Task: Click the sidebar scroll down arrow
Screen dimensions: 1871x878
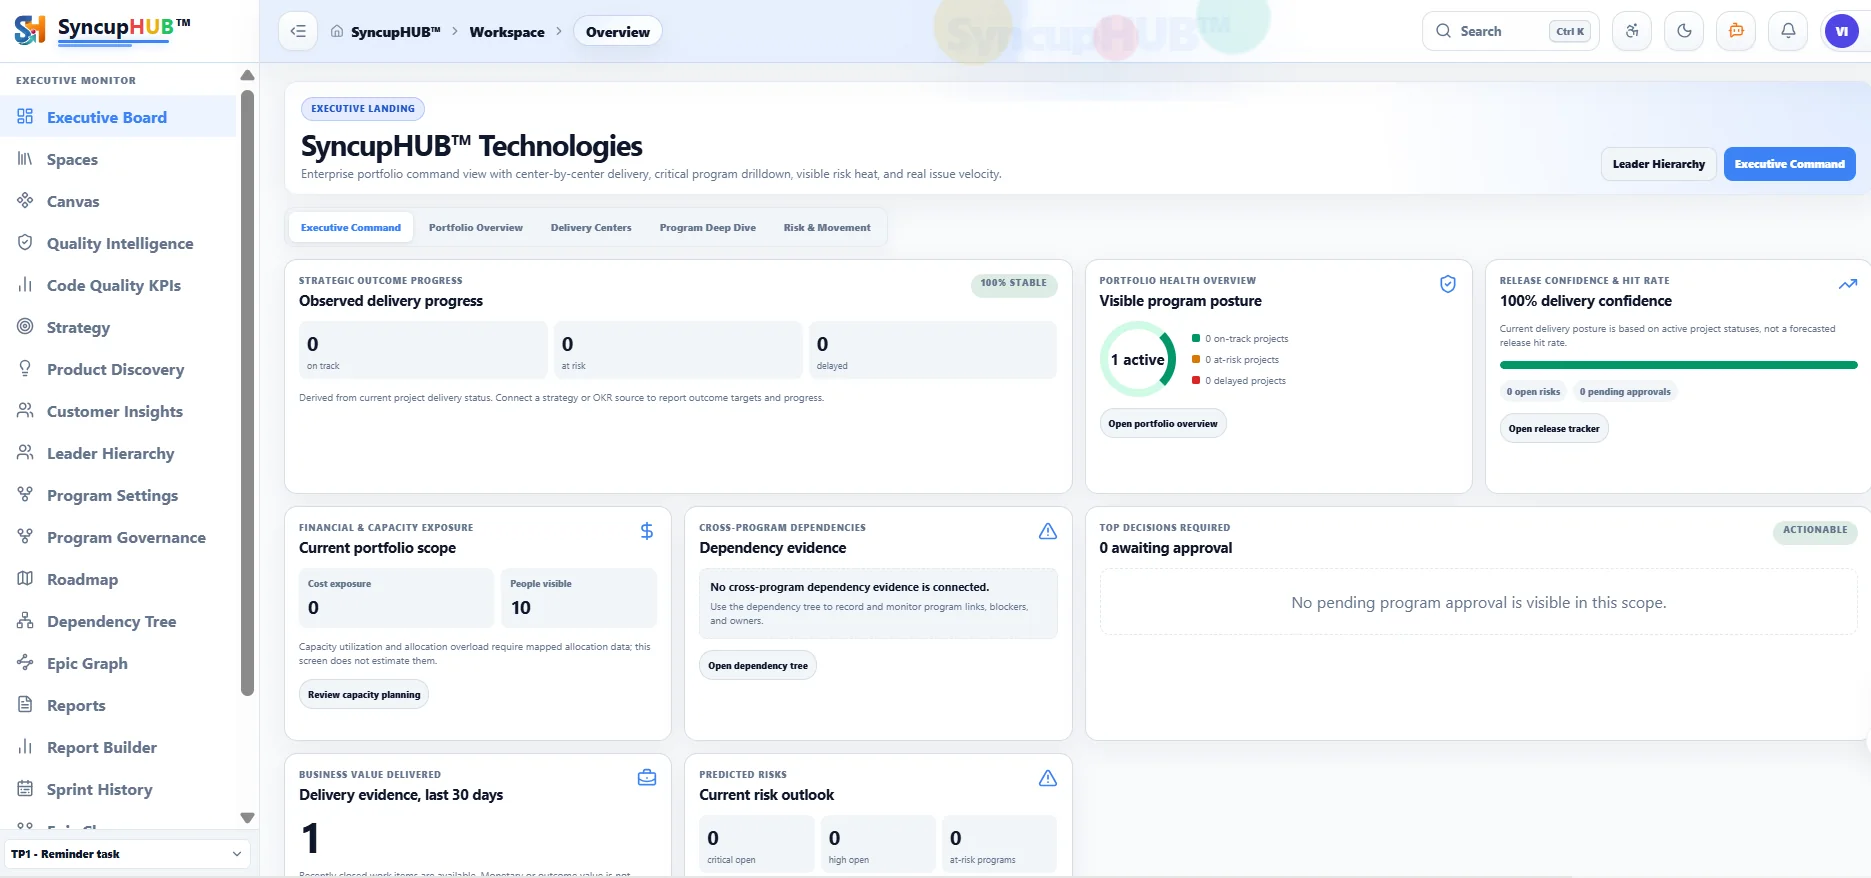Action: click(x=247, y=818)
